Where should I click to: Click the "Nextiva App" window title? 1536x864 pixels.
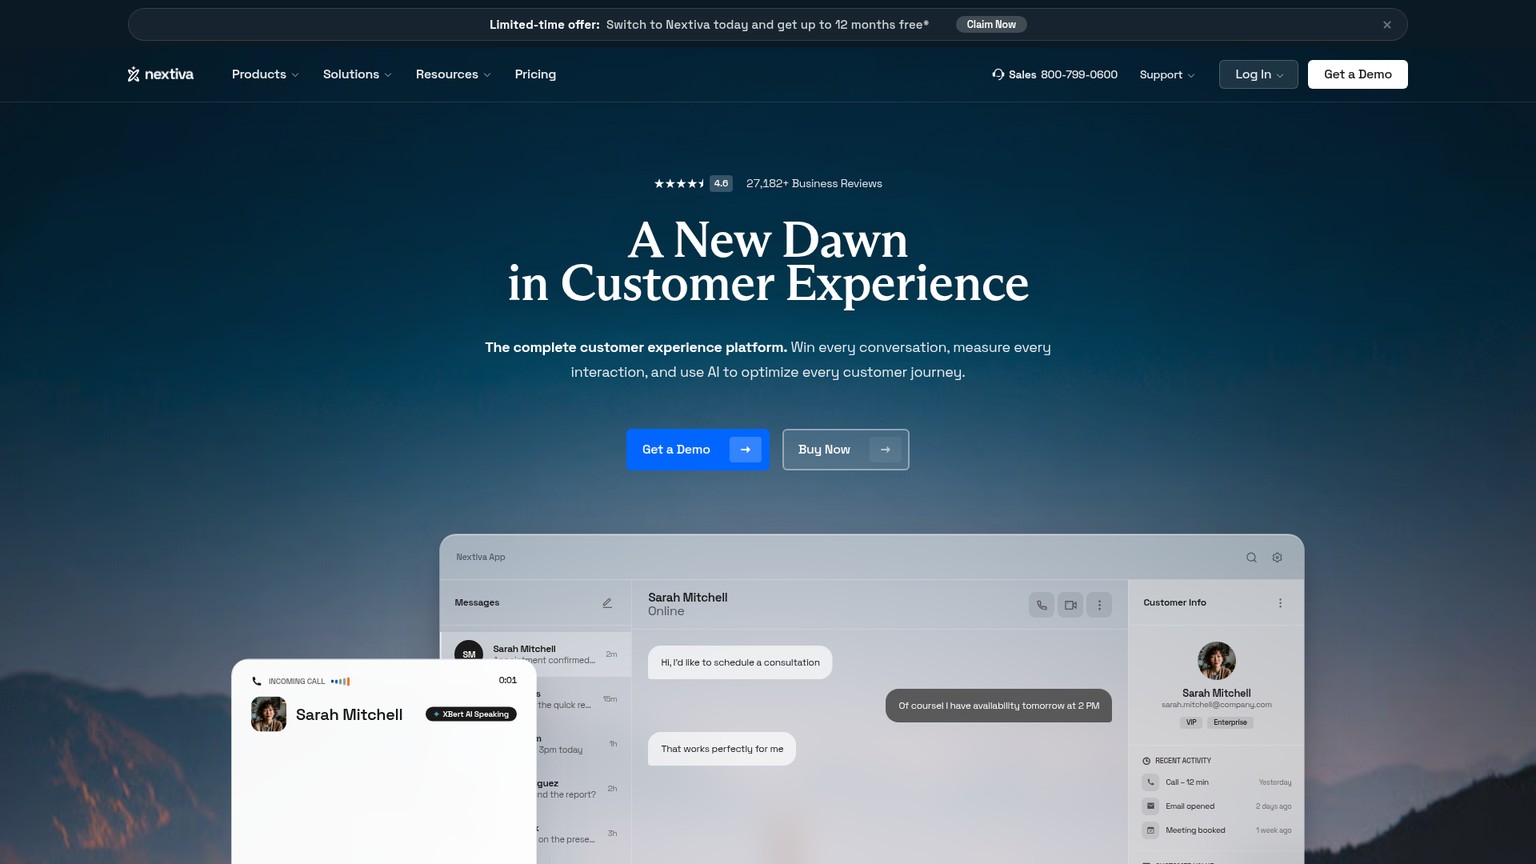(481, 557)
